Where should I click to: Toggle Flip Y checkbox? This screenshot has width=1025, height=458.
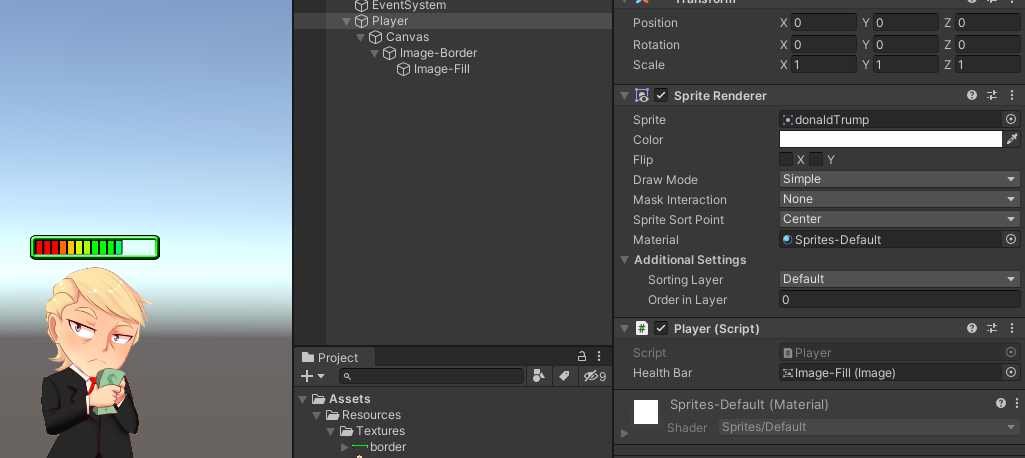[816, 159]
